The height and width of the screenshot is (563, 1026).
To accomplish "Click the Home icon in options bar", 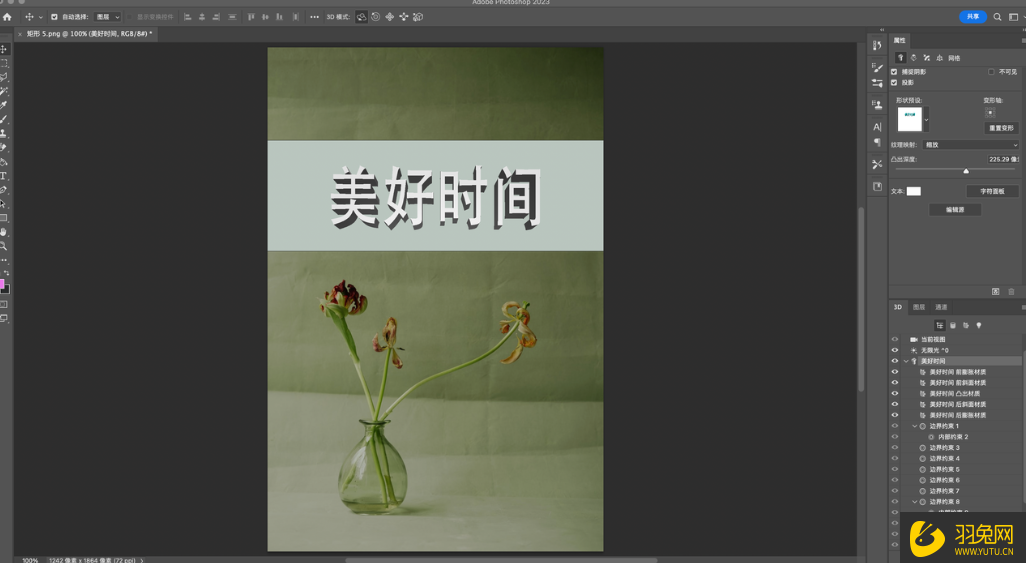I will [x=7, y=17].
